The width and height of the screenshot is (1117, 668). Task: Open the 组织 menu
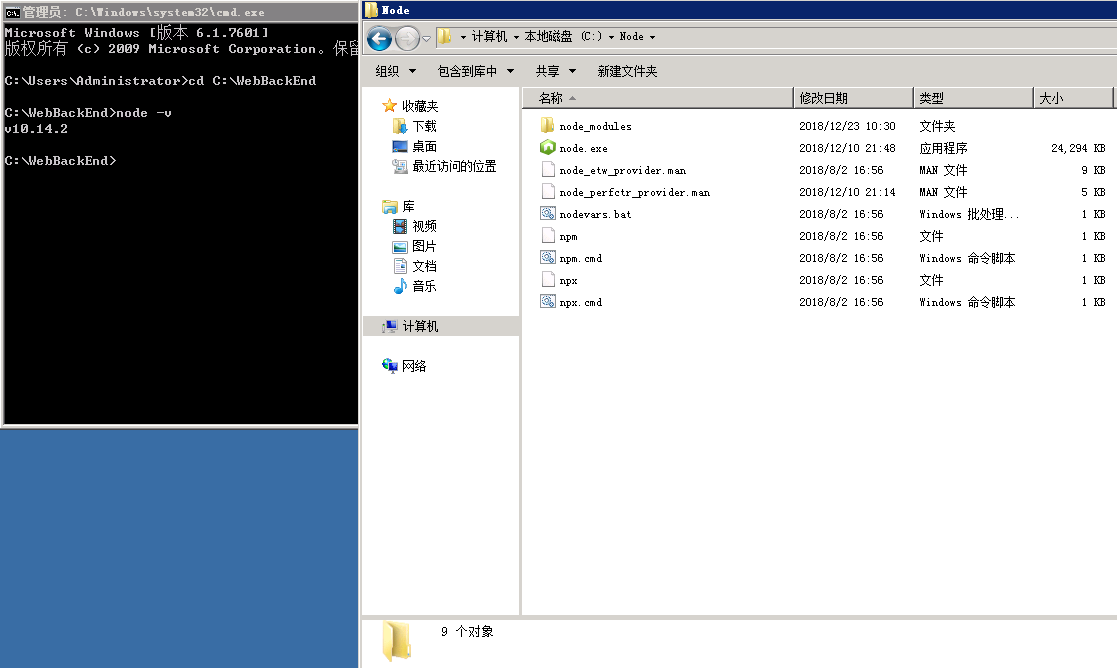395,71
